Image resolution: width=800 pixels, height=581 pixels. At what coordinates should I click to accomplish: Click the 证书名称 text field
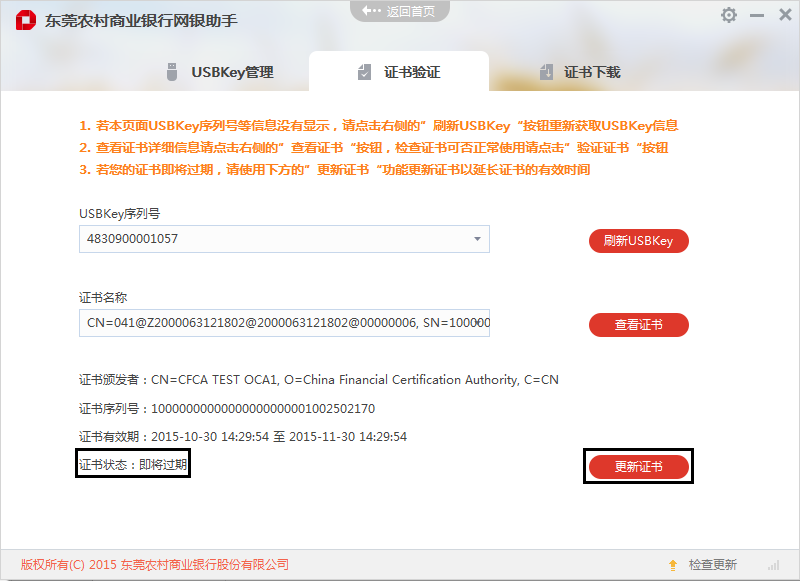(284, 323)
